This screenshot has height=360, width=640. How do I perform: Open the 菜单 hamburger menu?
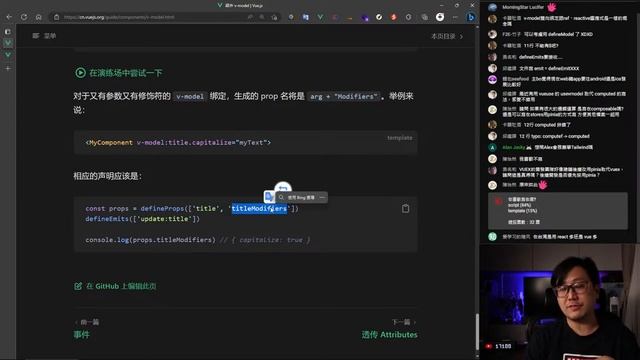pos(44,36)
